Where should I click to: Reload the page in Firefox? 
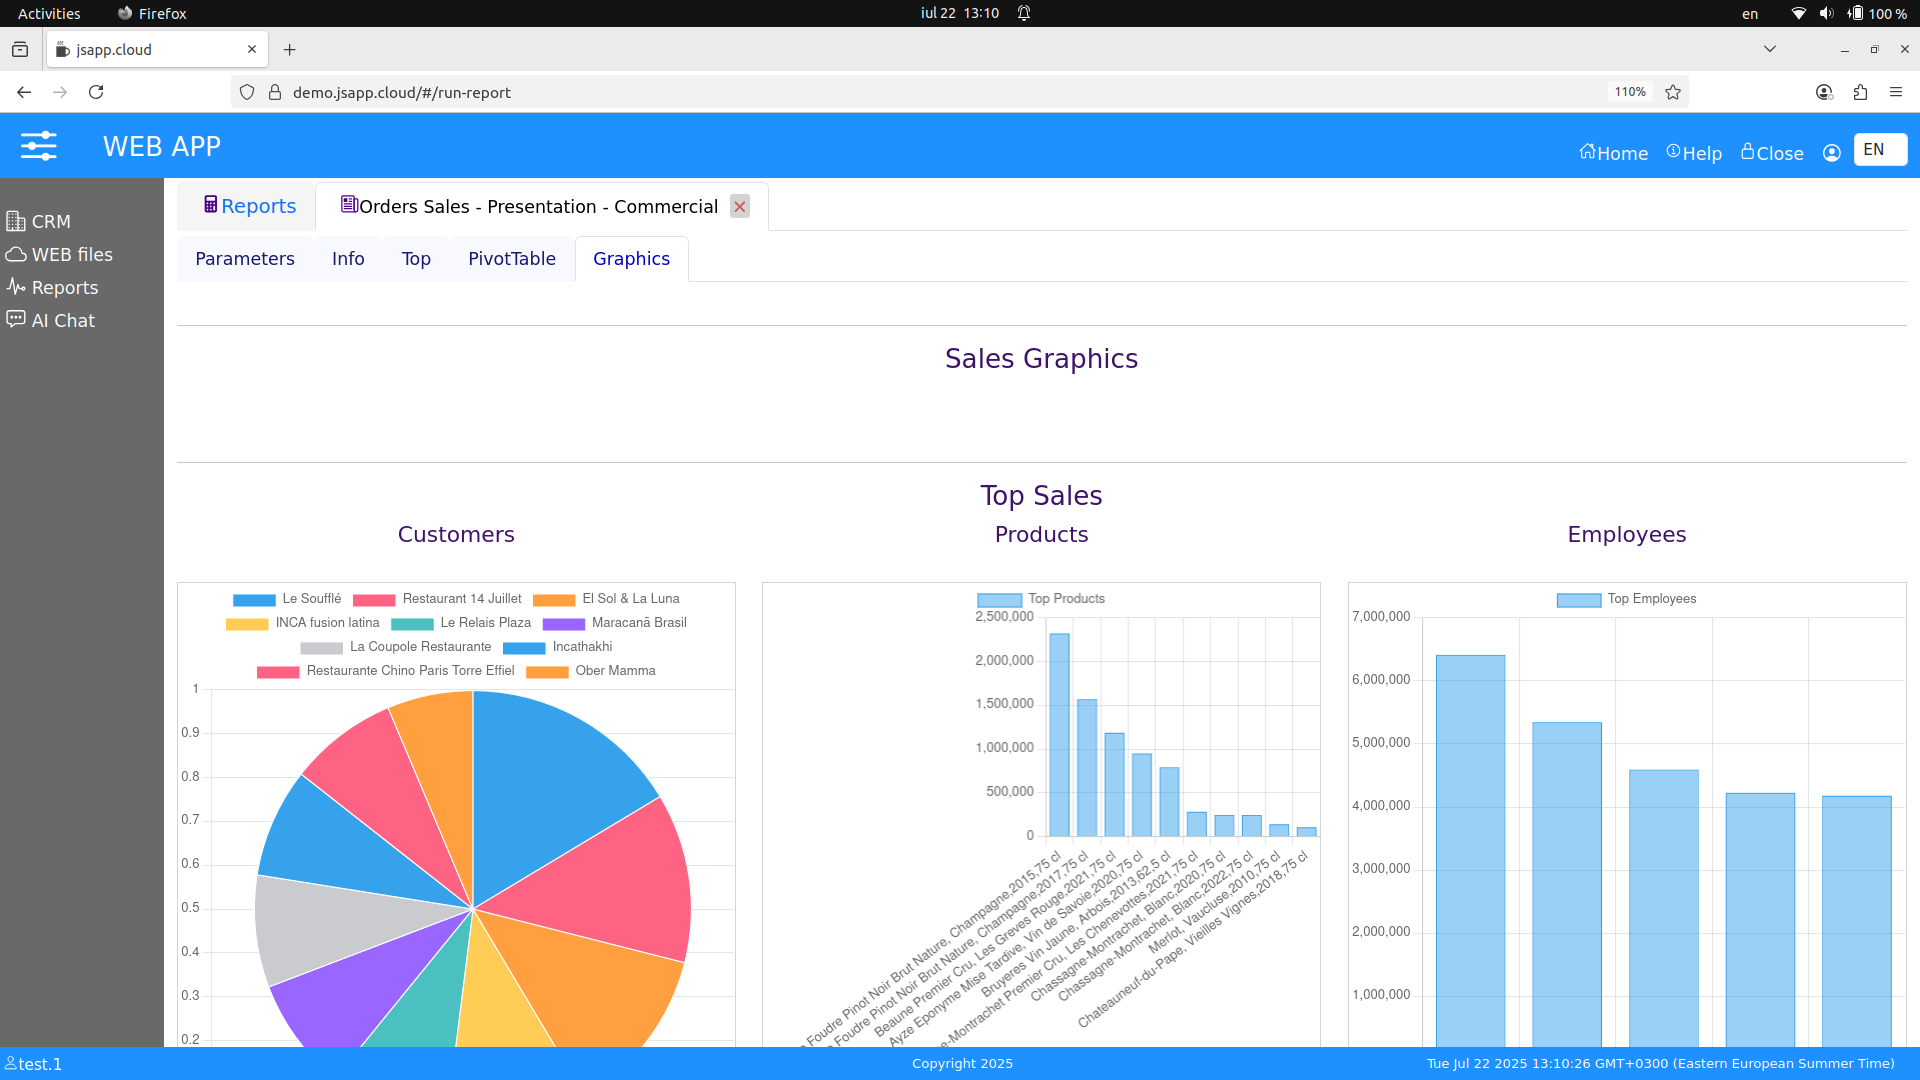[96, 92]
